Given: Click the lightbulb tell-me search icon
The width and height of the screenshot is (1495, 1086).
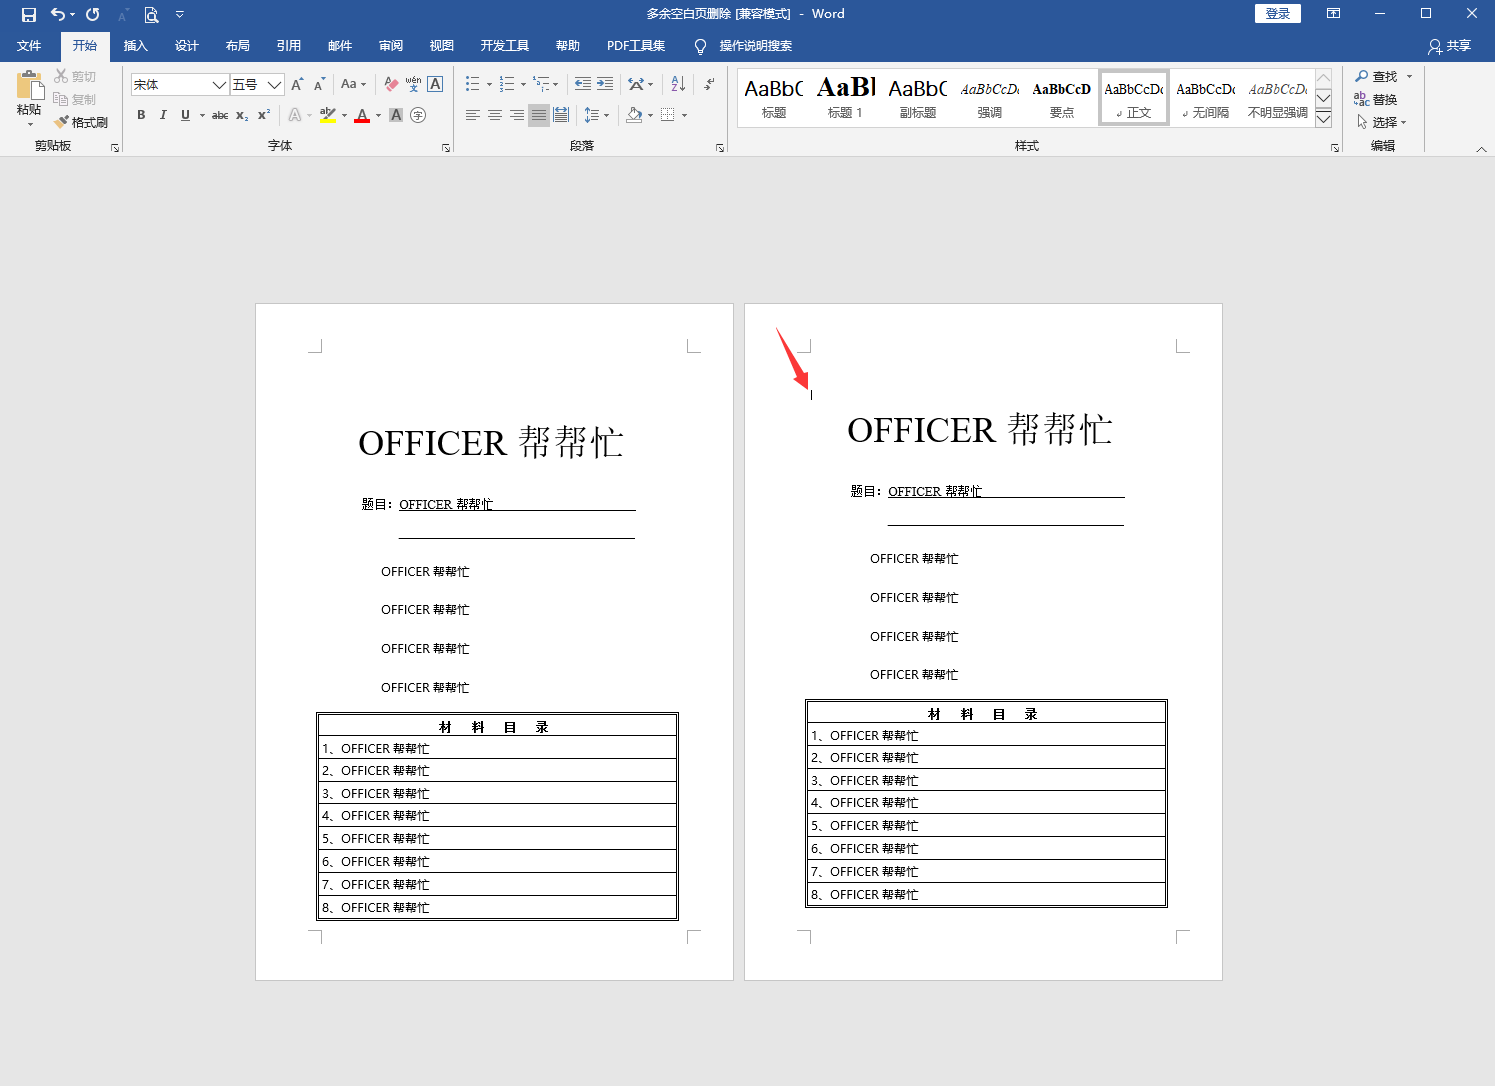Looking at the screenshot, I should [700, 46].
